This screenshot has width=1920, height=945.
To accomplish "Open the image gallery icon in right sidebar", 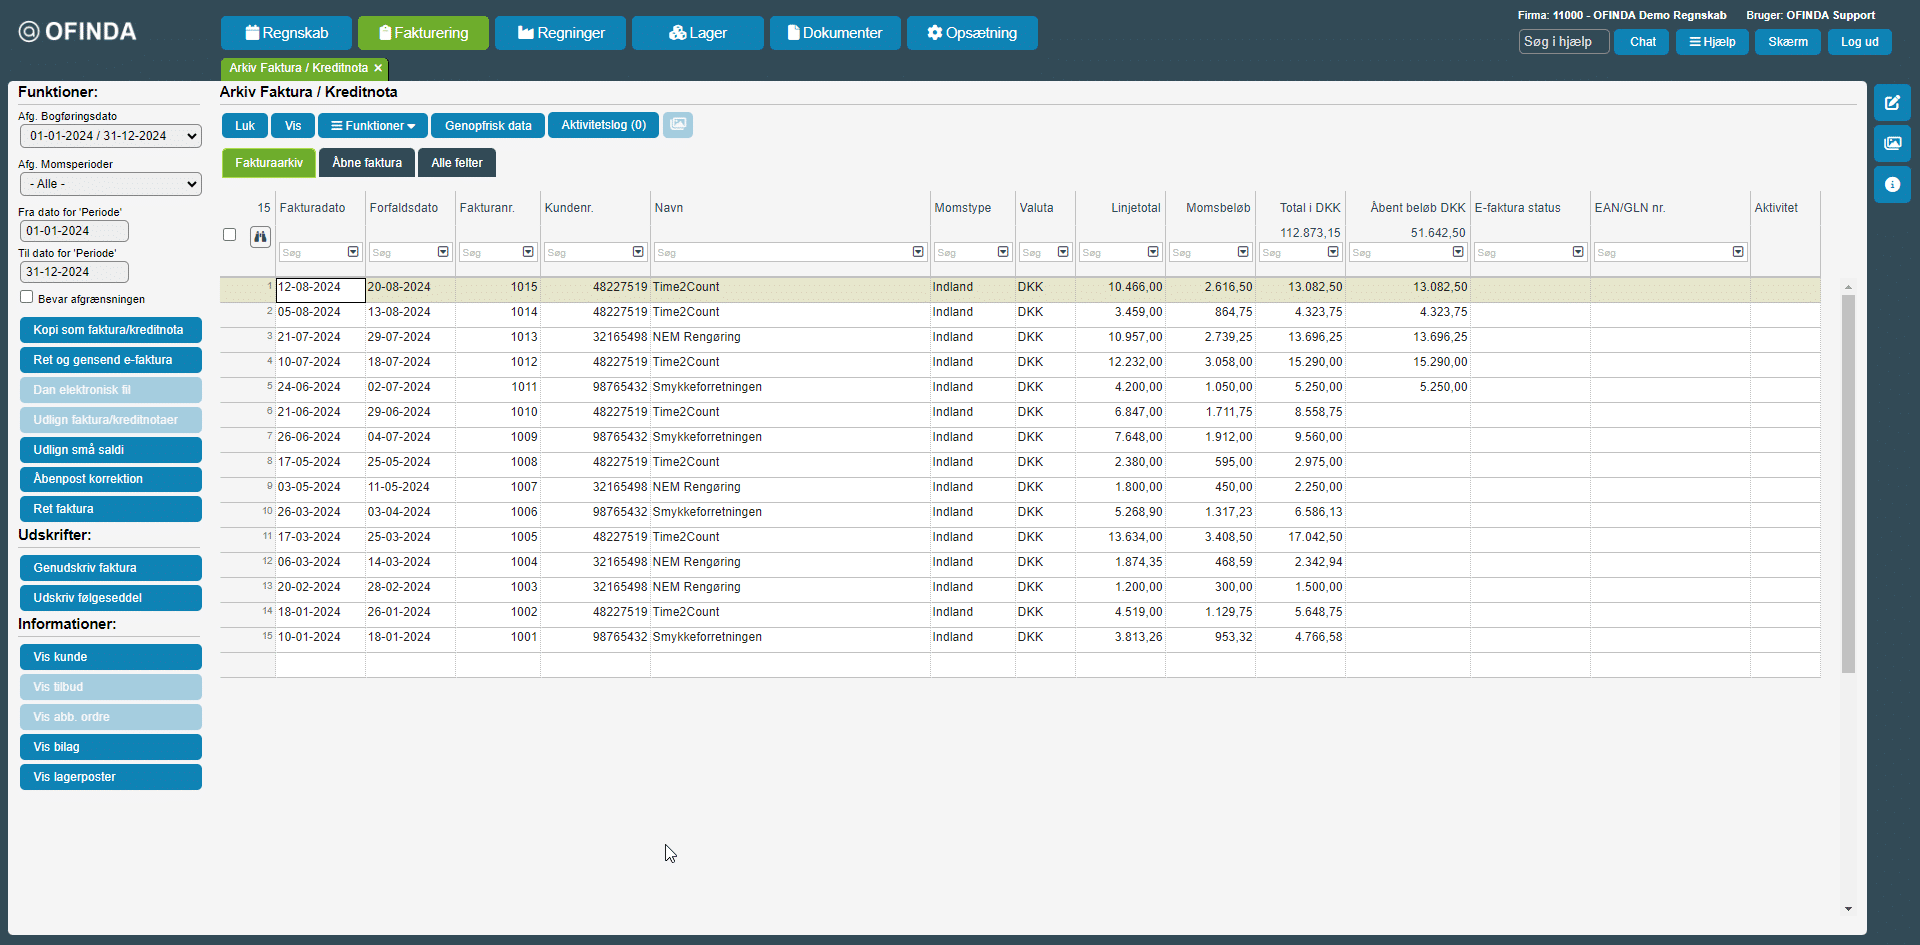I will [x=1892, y=144].
